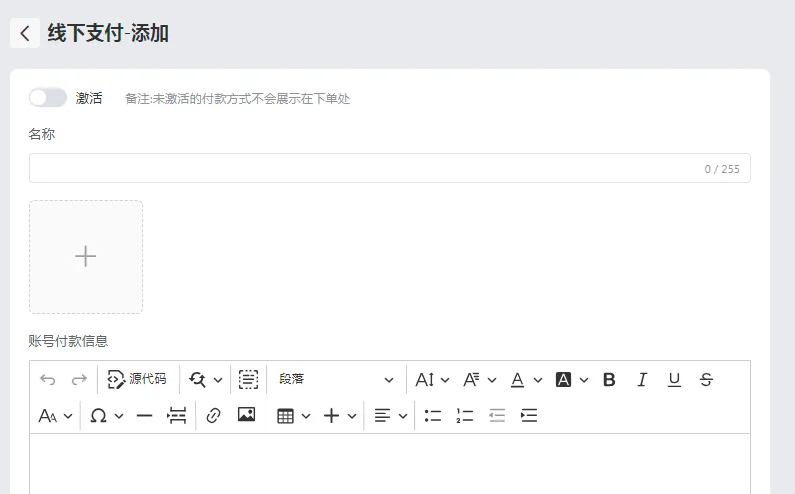Open the text alignment tool
This screenshot has width=795, height=494.
pos(382,416)
